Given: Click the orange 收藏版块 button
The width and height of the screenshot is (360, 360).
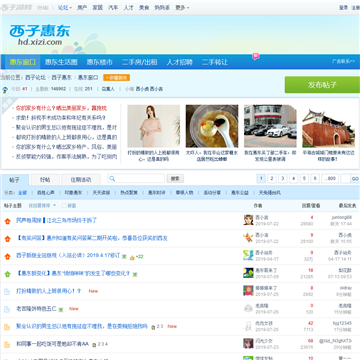Looking at the screenshot, I should pos(116,78).
